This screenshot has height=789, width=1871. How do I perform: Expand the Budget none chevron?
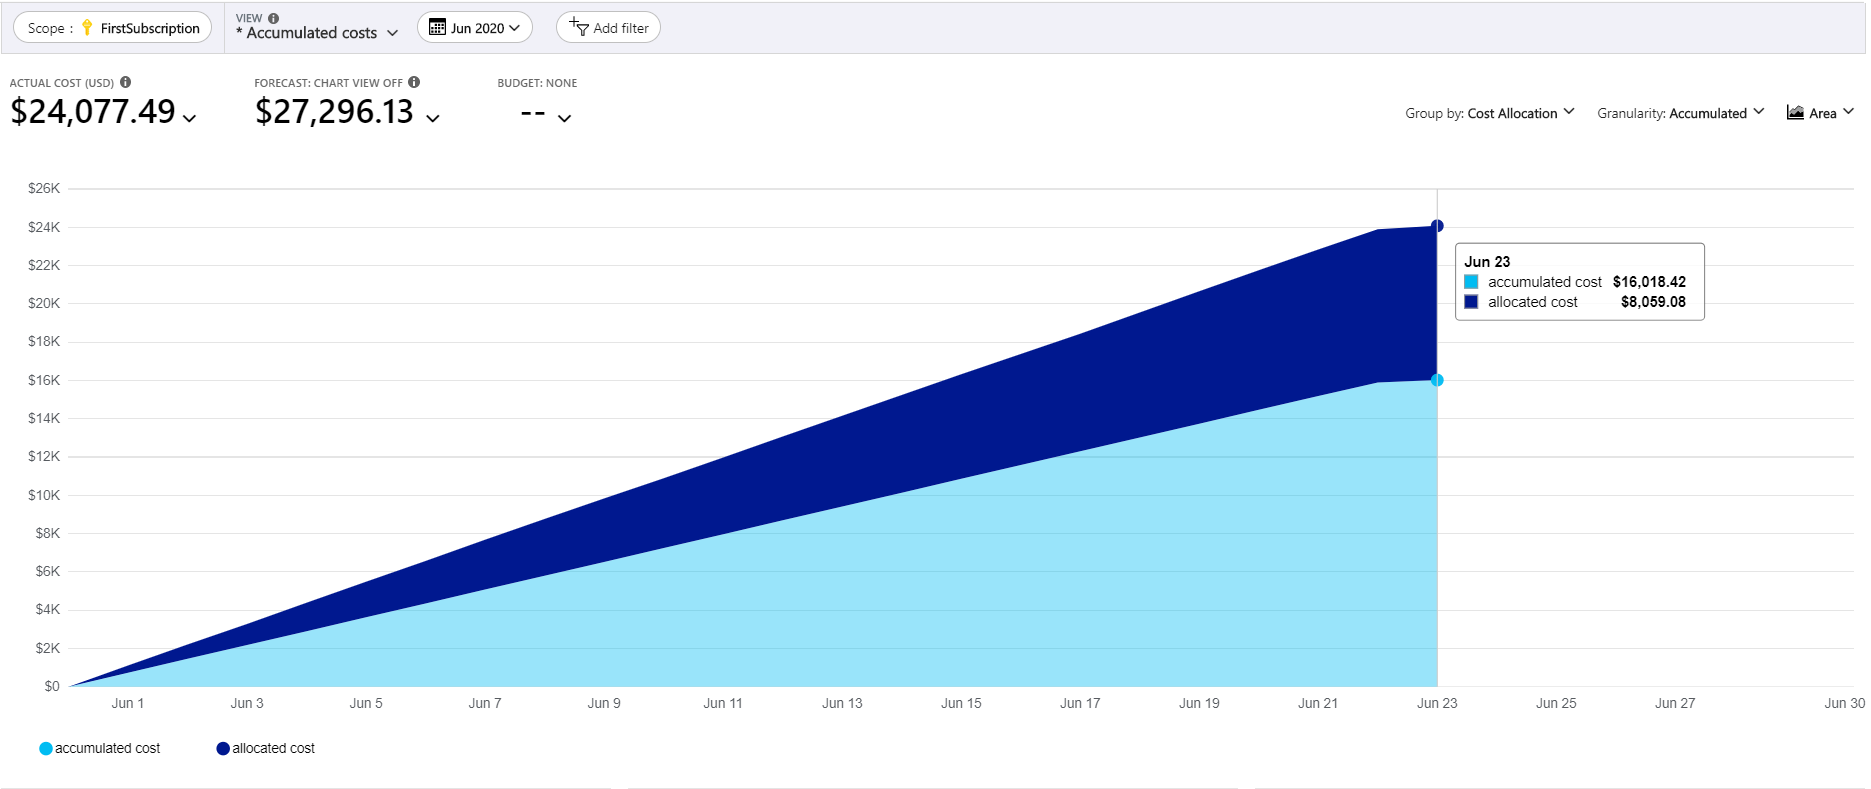tap(565, 118)
